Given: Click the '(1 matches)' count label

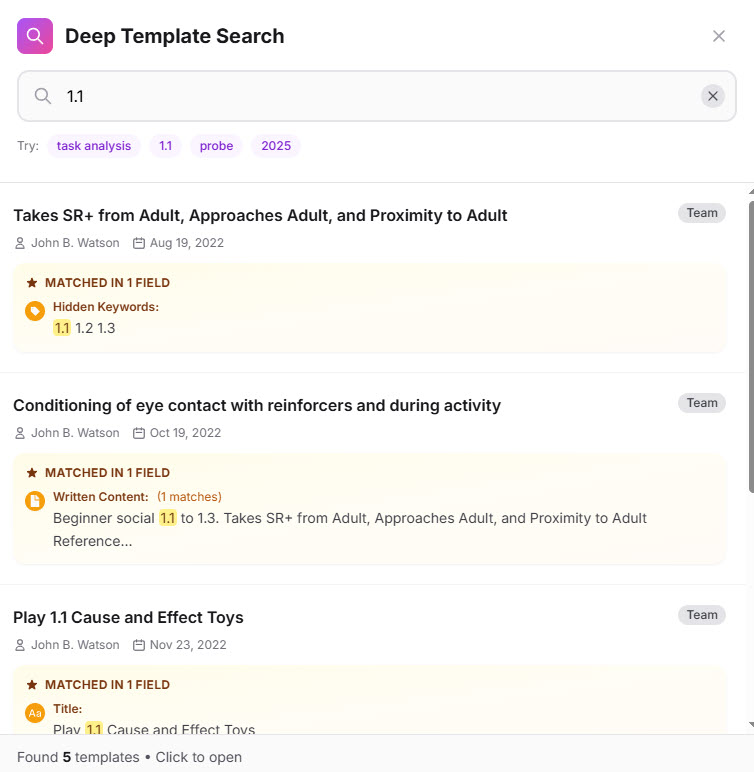Looking at the screenshot, I should (189, 497).
